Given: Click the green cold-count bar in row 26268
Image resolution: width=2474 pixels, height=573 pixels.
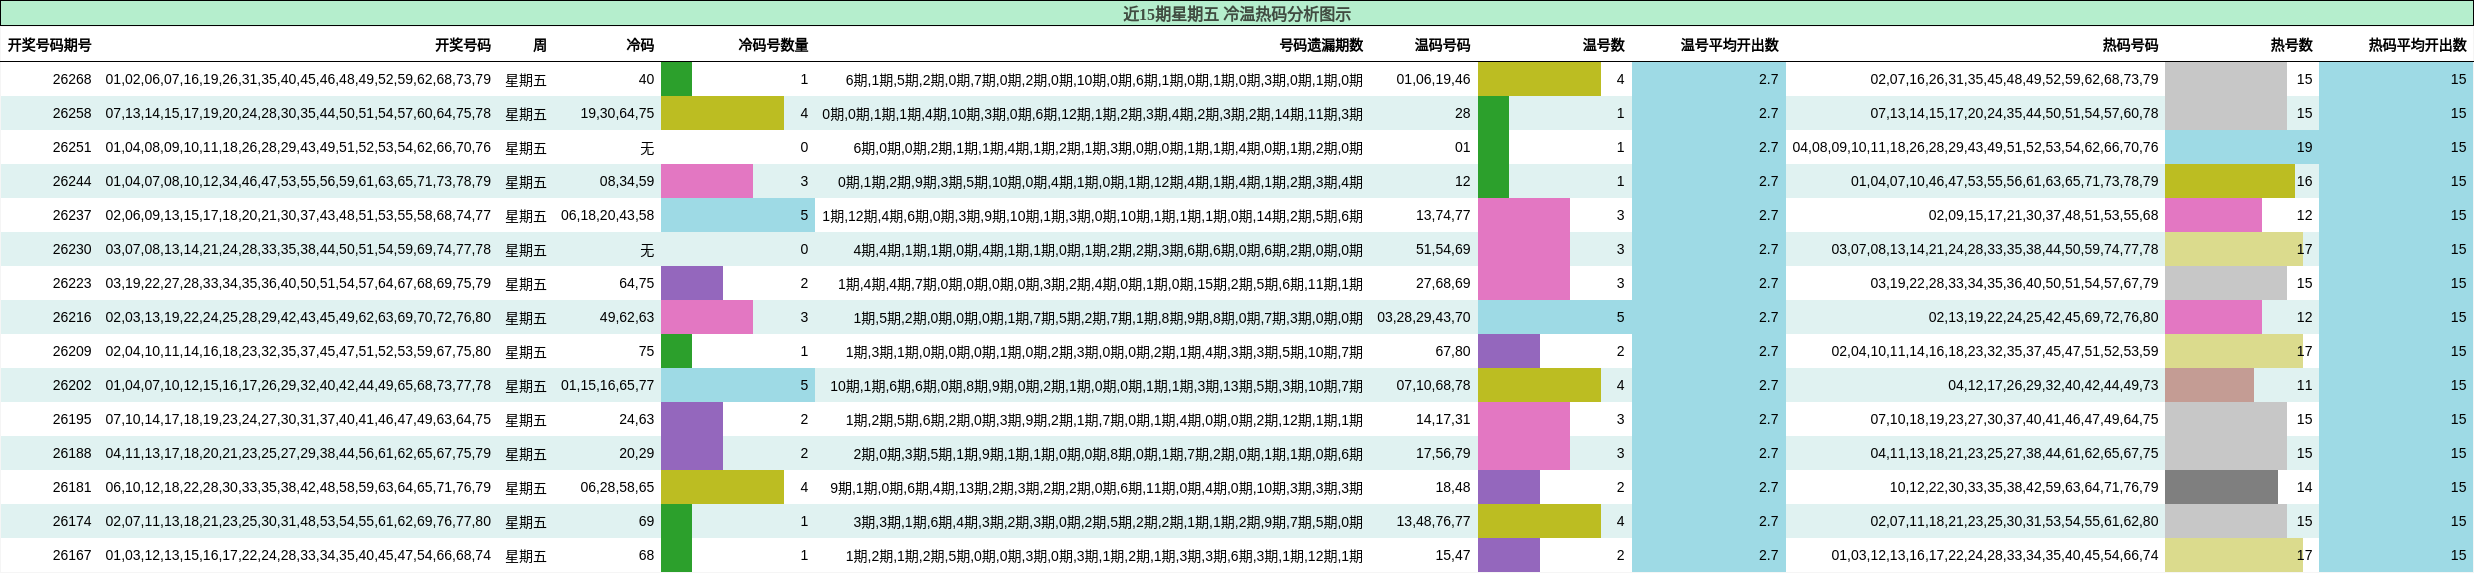Looking at the screenshot, I should coord(676,79).
